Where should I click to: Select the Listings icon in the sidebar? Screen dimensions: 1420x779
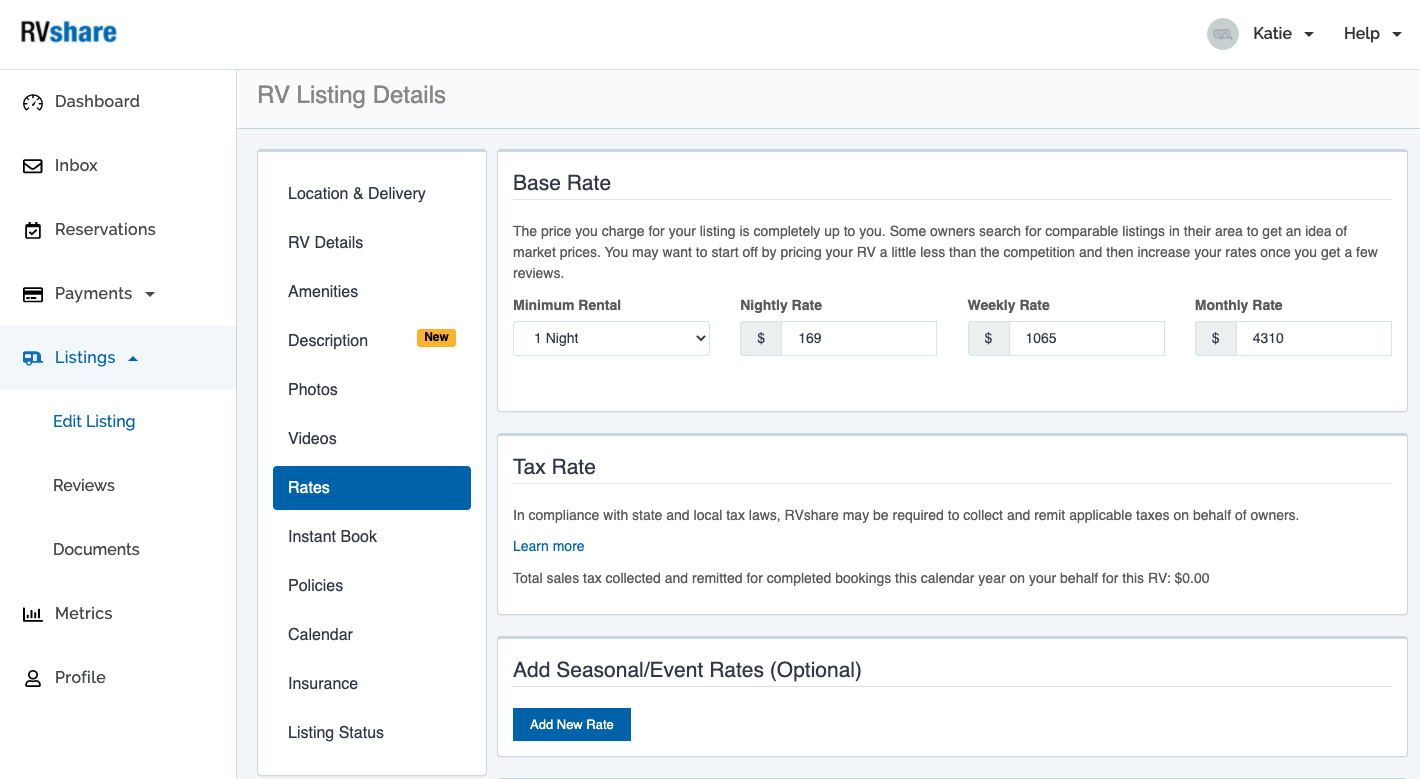[x=32, y=357]
